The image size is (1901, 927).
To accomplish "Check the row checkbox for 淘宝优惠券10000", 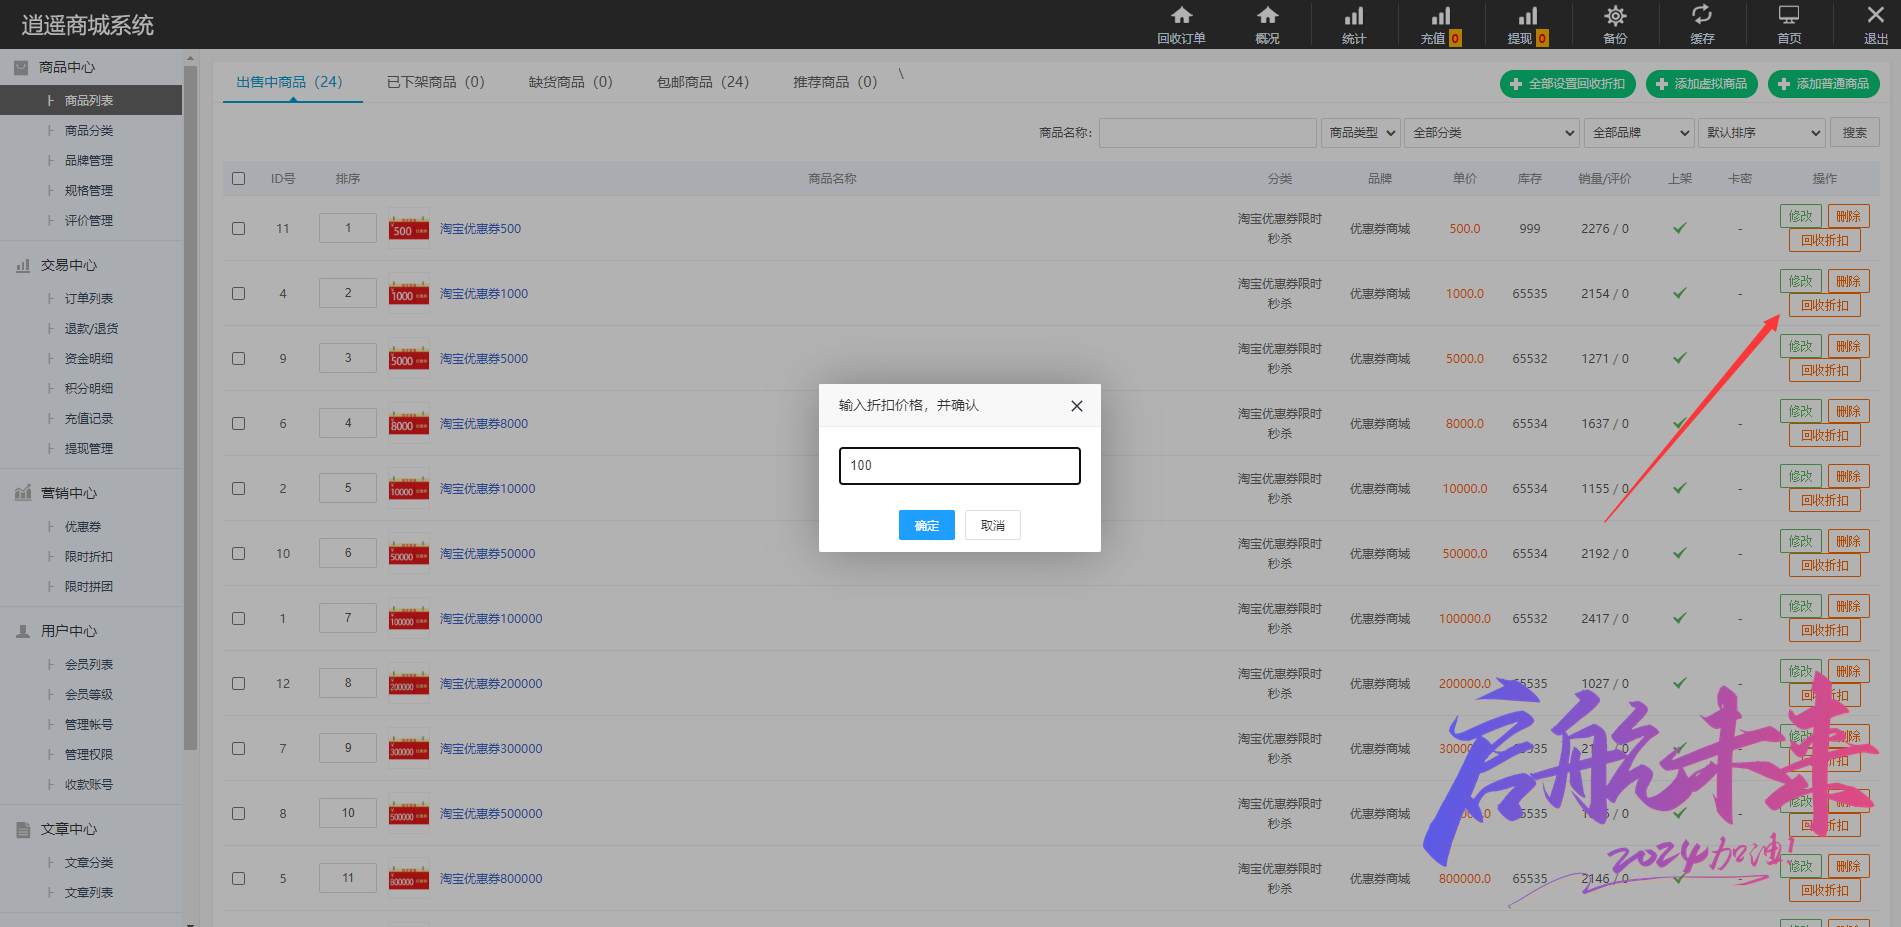I will pyautogui.click(x=238, y=488).
